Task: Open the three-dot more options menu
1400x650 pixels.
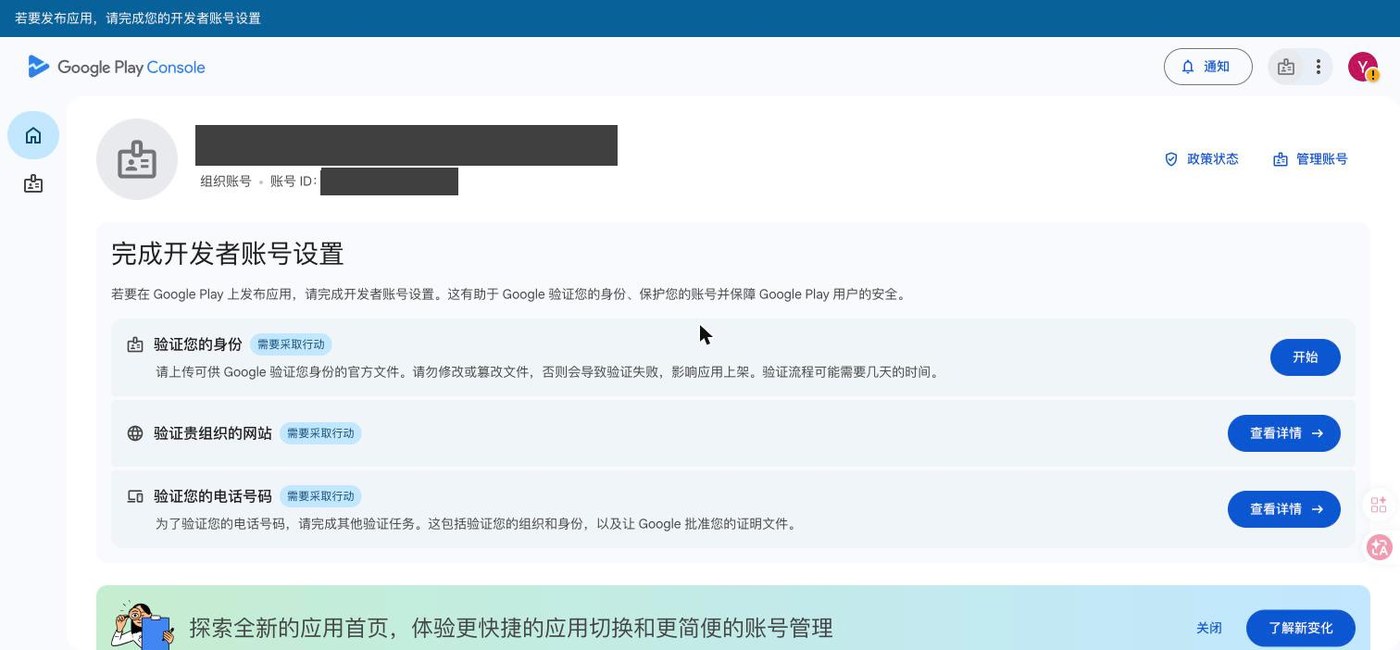Action: tap(1318, 67)
